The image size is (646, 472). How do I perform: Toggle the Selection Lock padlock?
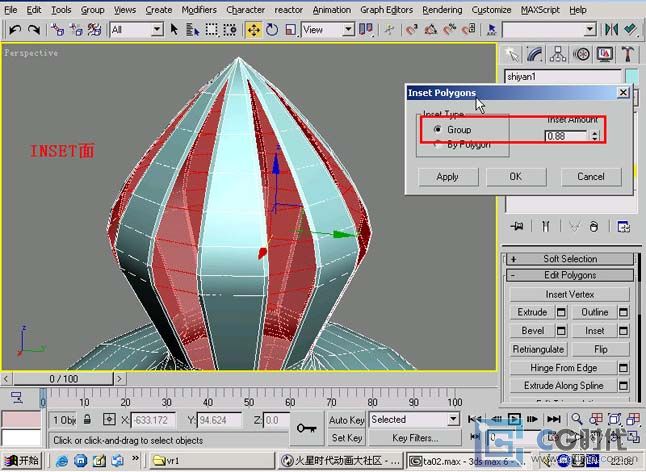point(87,420)
